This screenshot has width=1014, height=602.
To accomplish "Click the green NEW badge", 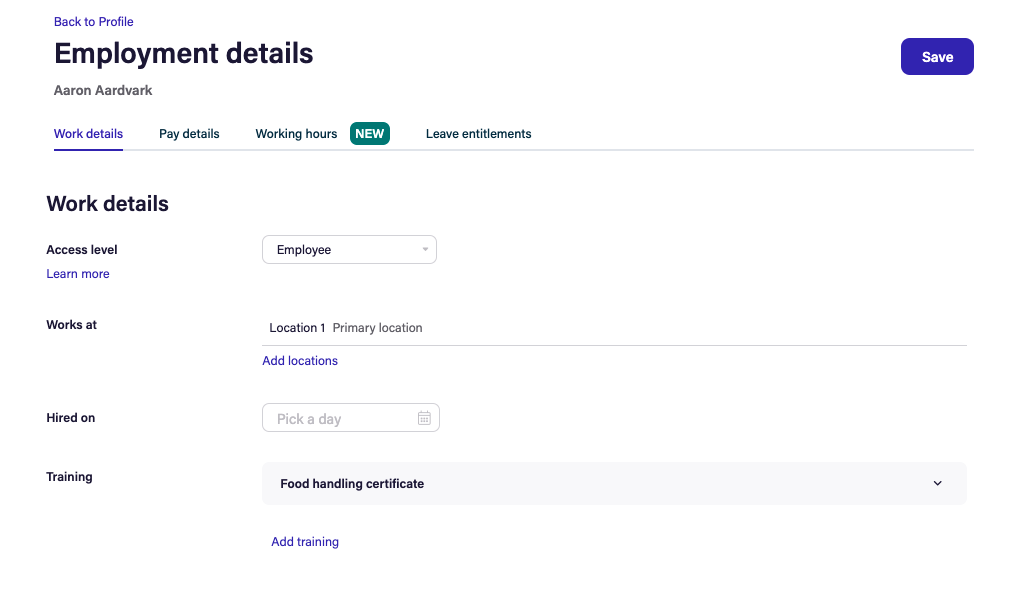I will (x=369, y=134).
